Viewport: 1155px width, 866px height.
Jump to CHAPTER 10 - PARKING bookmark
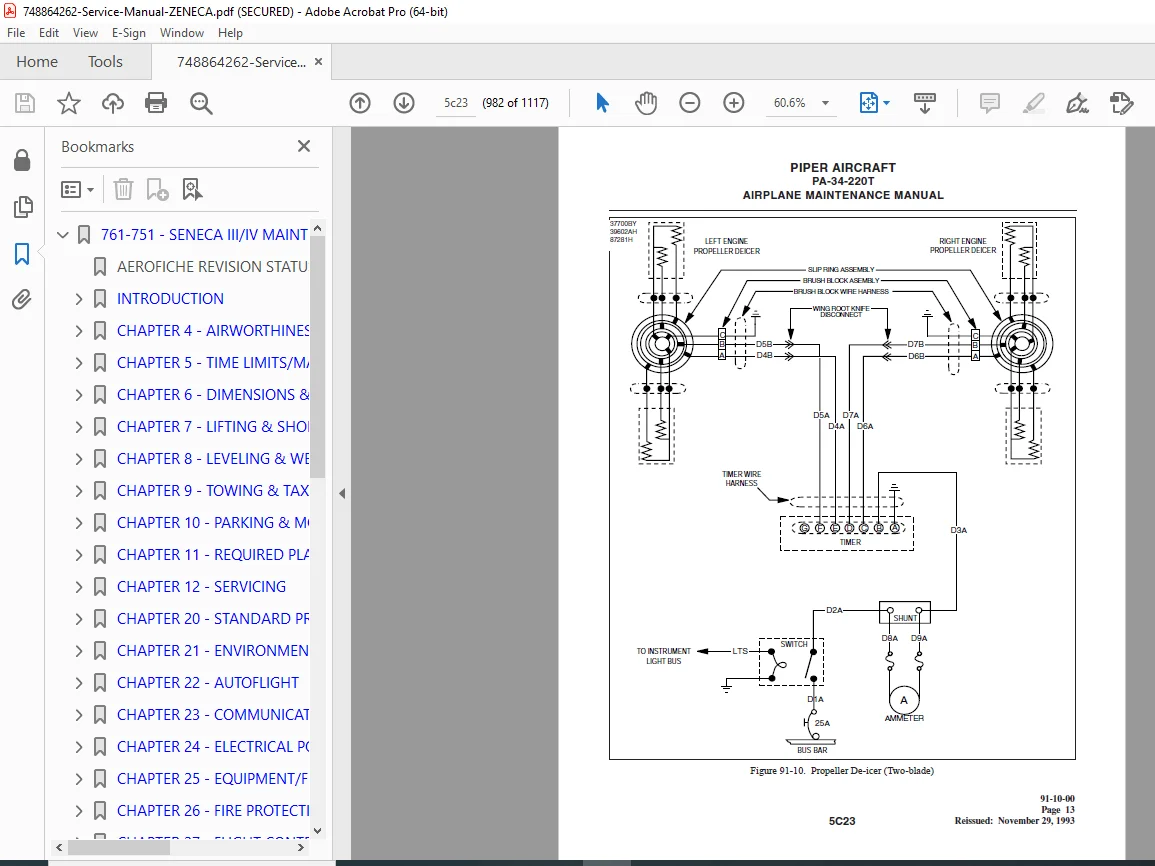point(212,523)
